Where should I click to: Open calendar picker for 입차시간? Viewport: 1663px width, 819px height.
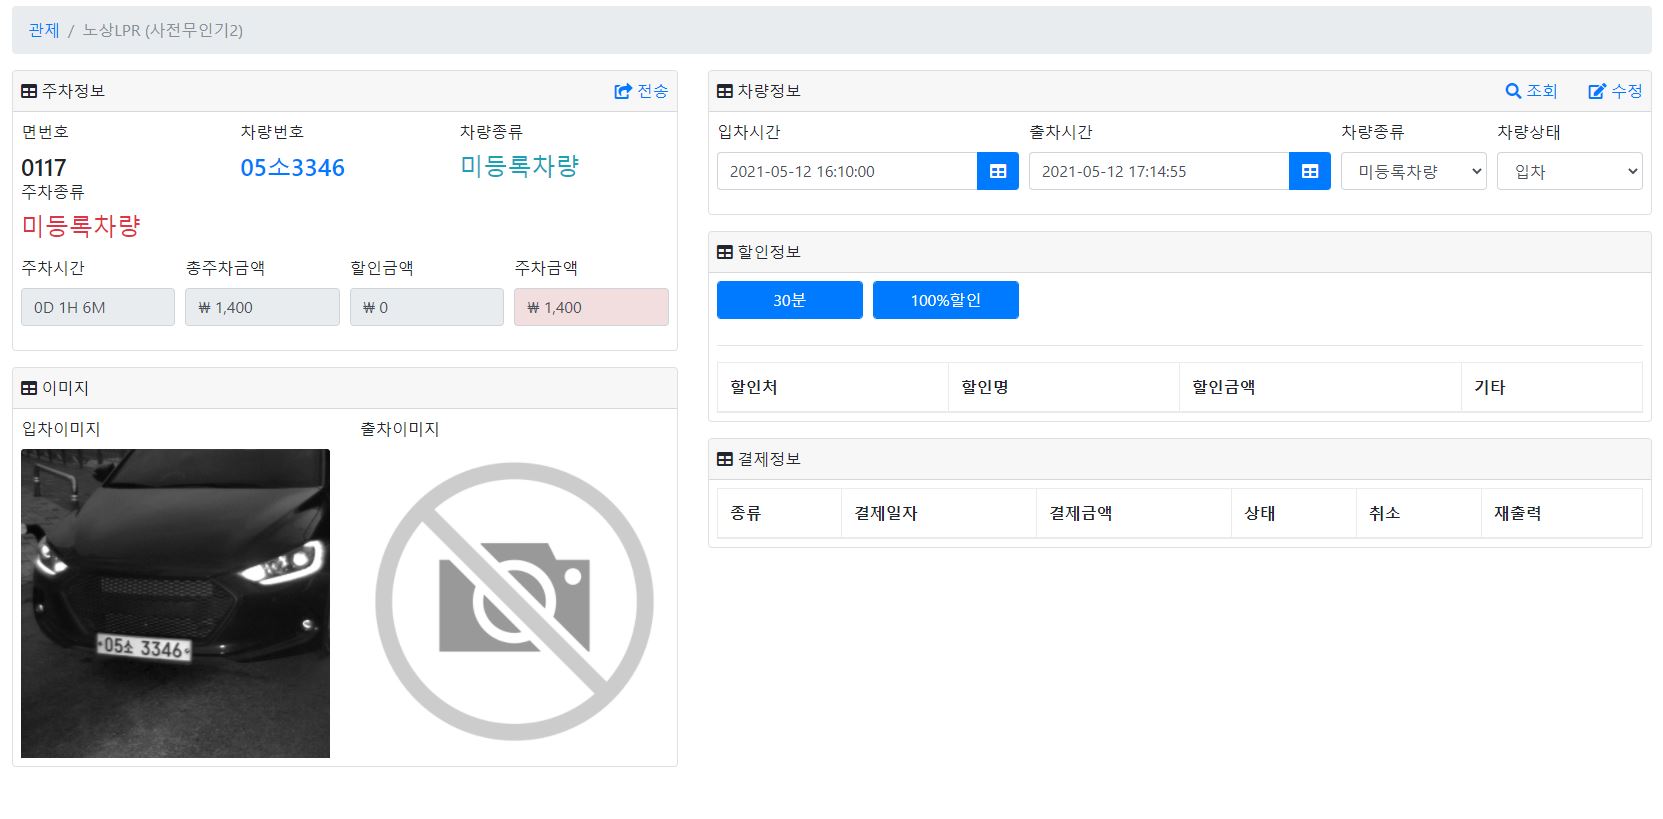[x=998, y=171]
